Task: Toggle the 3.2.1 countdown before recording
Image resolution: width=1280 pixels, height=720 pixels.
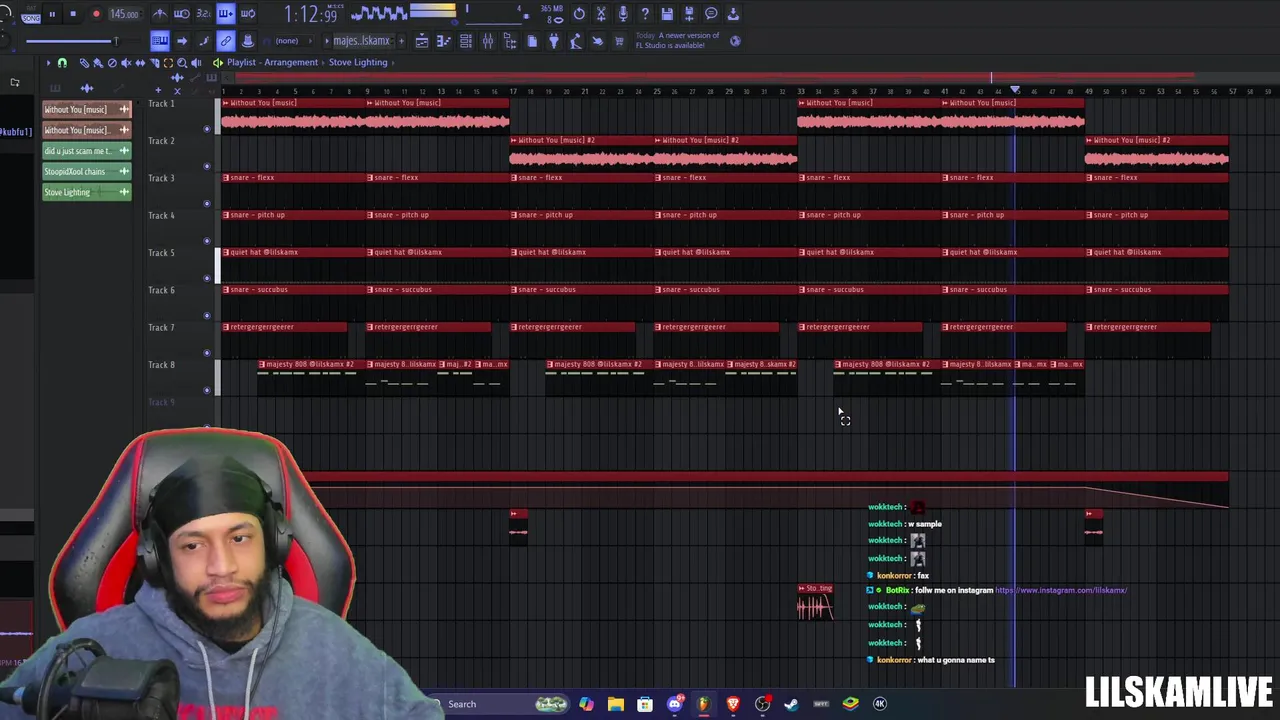Action: [x=204, y=14]
